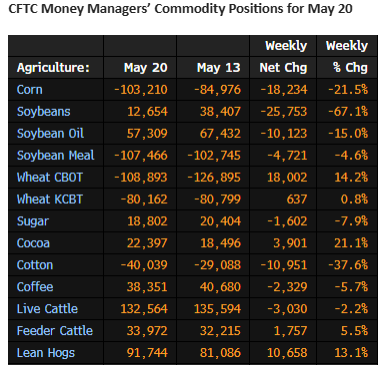This screenshot has height=371, width=387.
Task: Select the Weekly Net Chg header
Action: pyautogui.click(x=284, y=57)
